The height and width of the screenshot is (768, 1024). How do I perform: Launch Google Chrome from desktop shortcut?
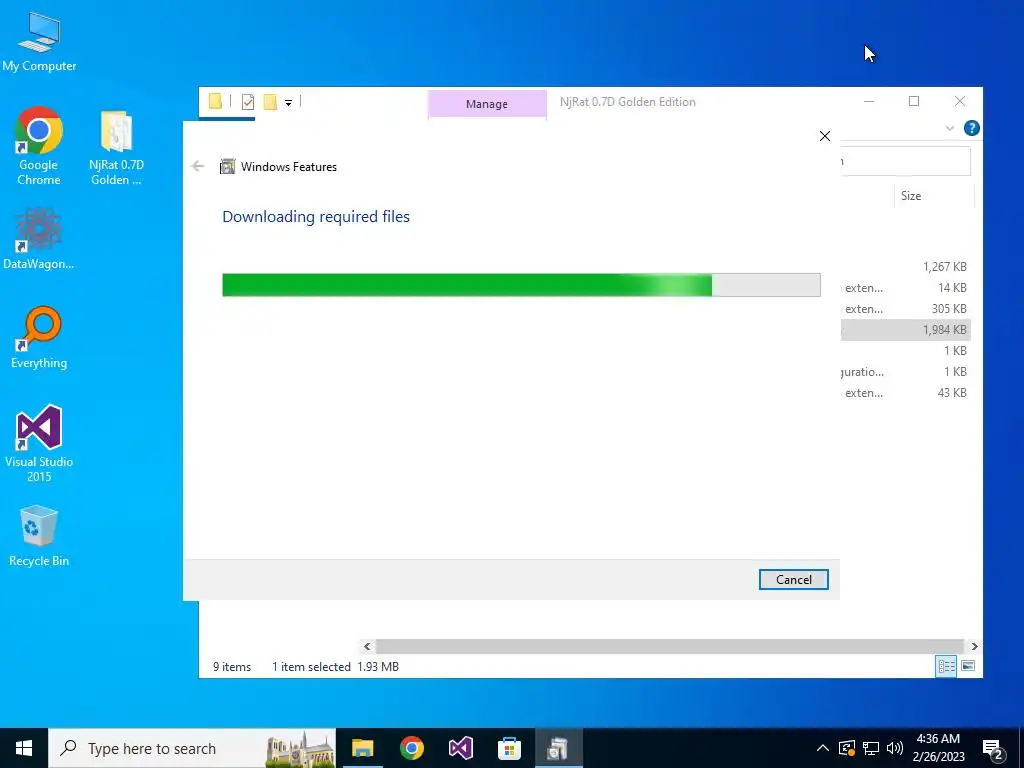[39, 146]
